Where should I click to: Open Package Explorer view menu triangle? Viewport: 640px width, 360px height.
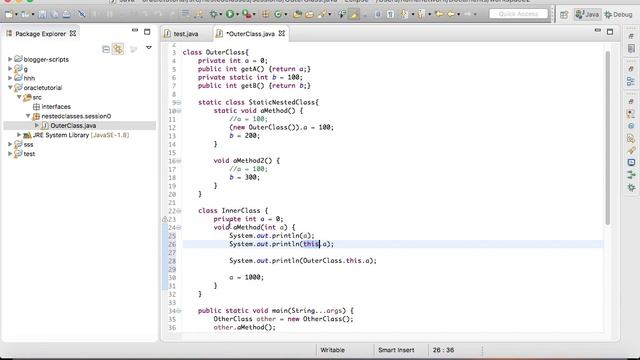[x=149, y=48]
